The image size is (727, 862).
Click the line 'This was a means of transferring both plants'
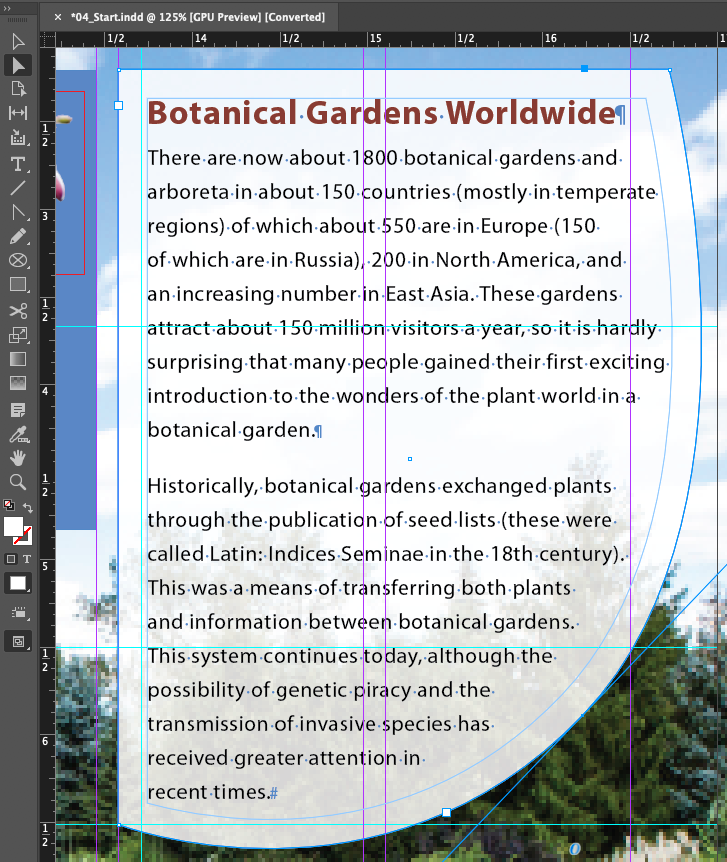tap(361, 588)
